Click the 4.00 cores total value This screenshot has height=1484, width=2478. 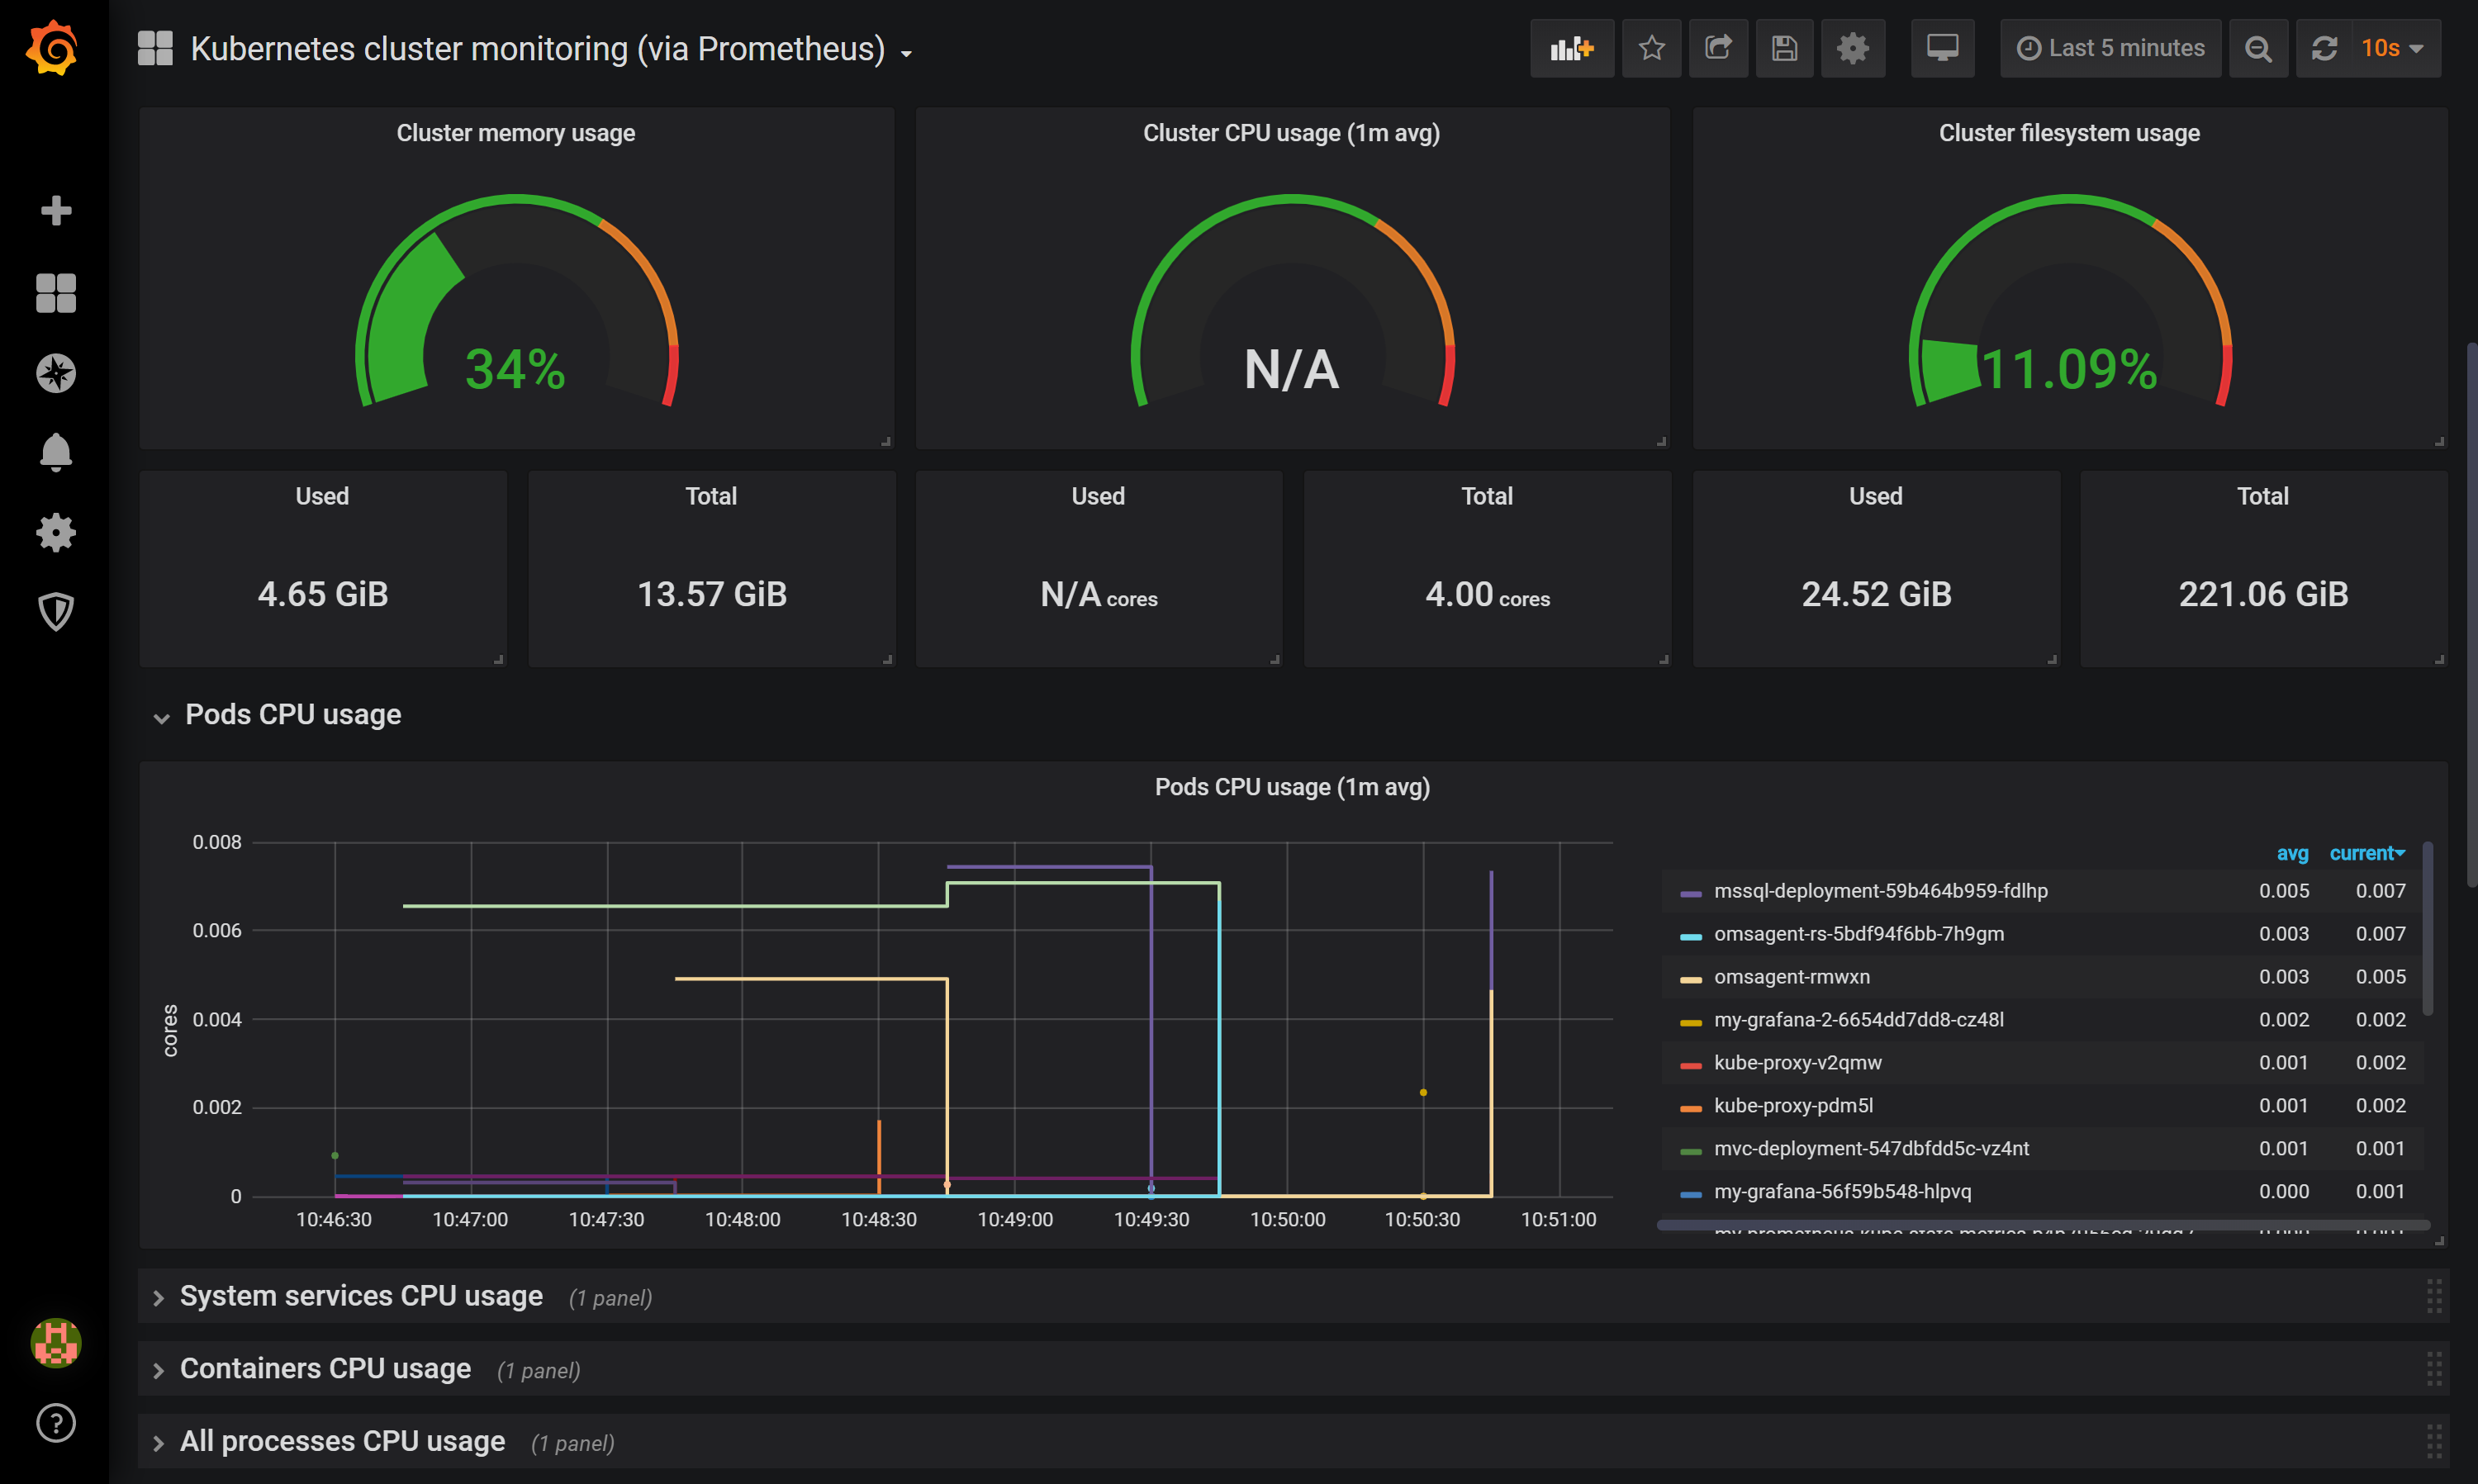click(x=1487, y=595)
